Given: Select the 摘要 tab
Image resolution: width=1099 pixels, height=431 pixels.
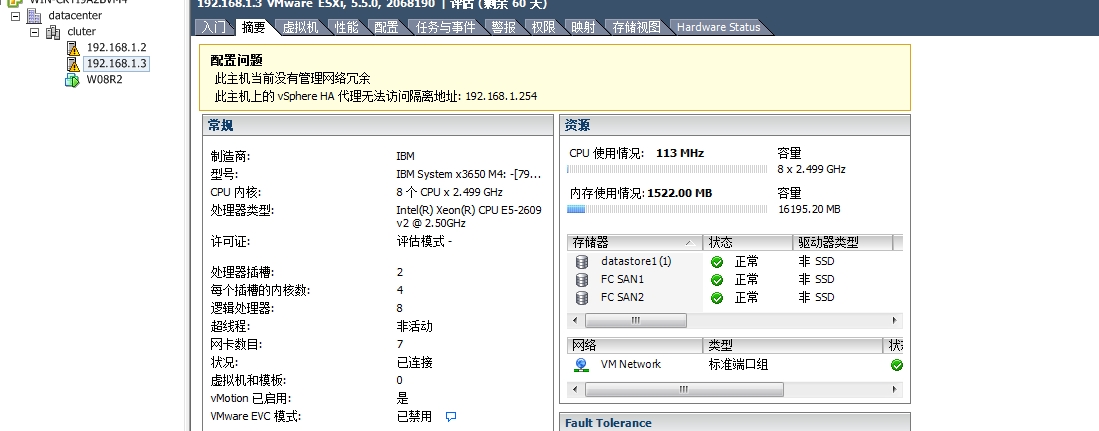Looking at the screenshot, I should click(x=253, y=27).
